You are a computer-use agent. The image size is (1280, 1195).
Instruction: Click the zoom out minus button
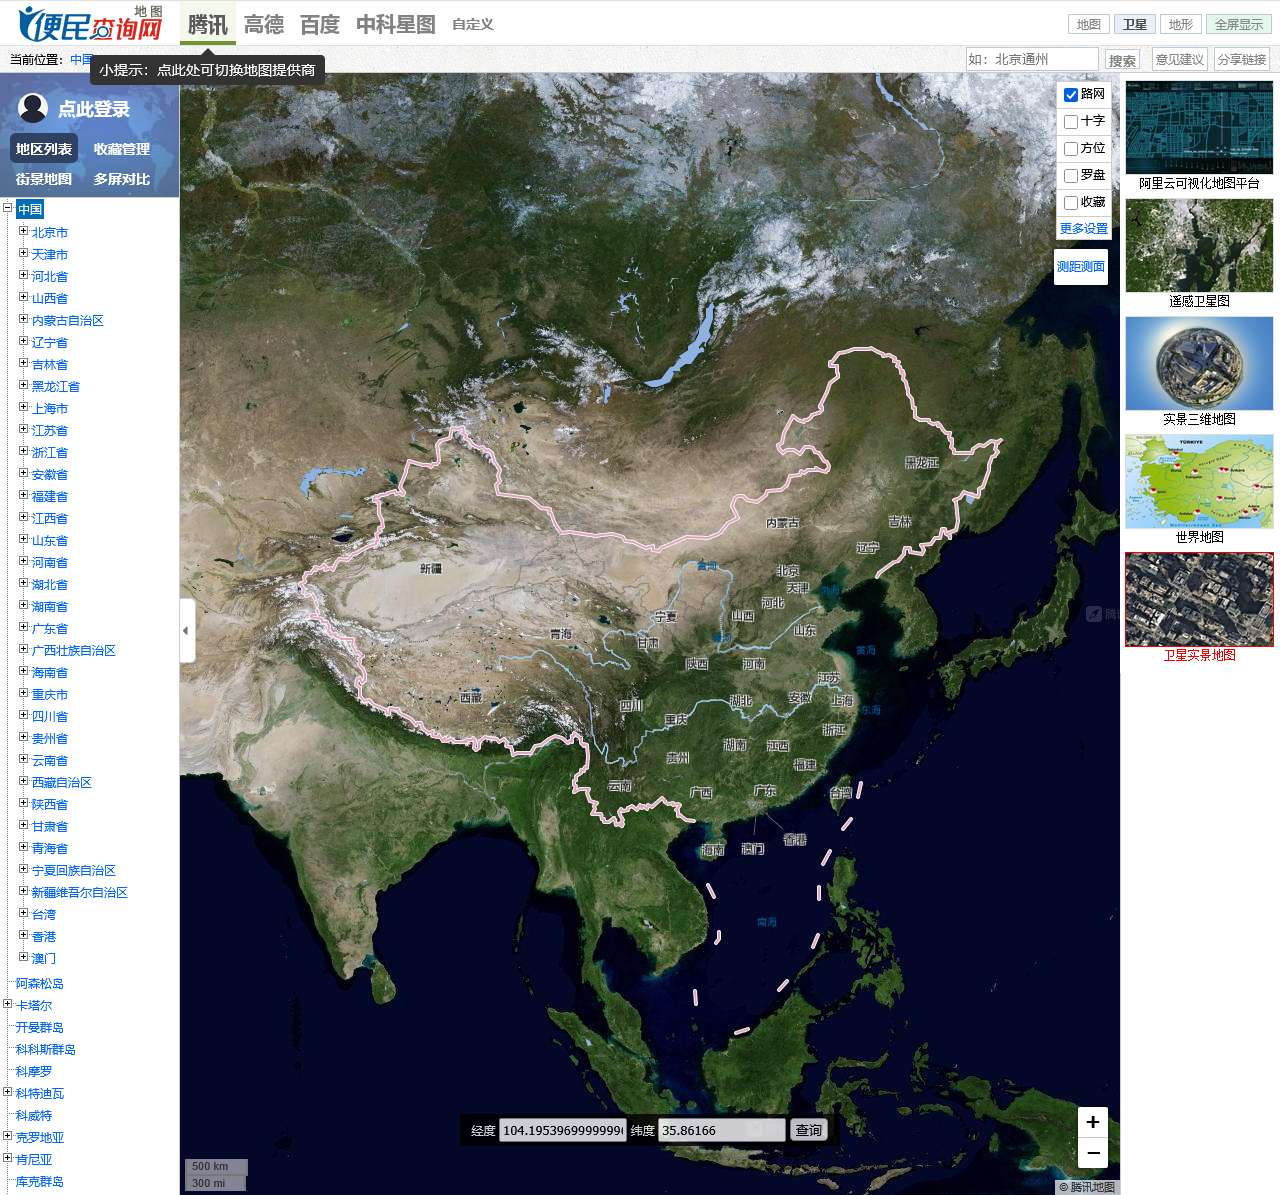[x=1093, y=1153]
